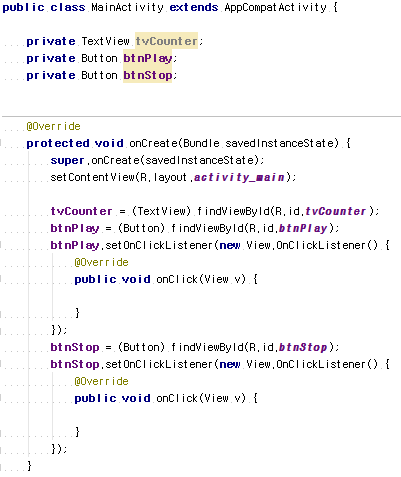The image size is (401, 477).
Task: Click italic btnStop in the findViewById call
Action: pos(303,347)
